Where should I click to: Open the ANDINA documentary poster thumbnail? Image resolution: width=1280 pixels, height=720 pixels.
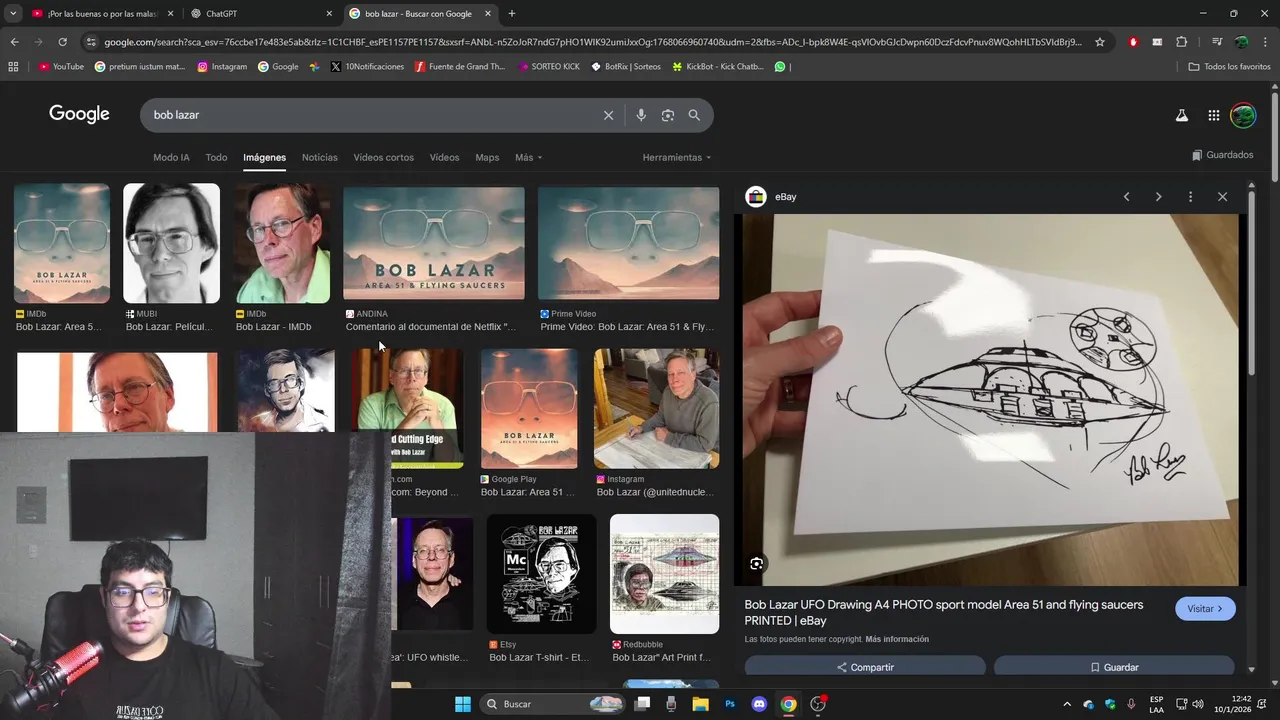[434, 243]
